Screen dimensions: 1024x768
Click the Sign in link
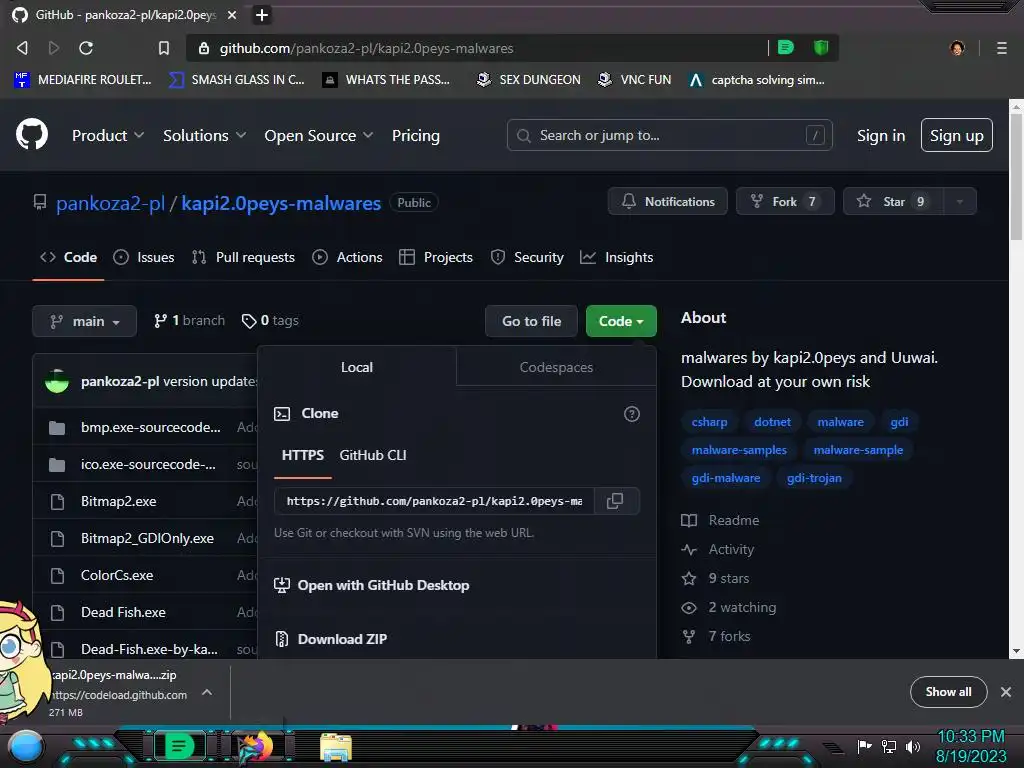point(881,135)
